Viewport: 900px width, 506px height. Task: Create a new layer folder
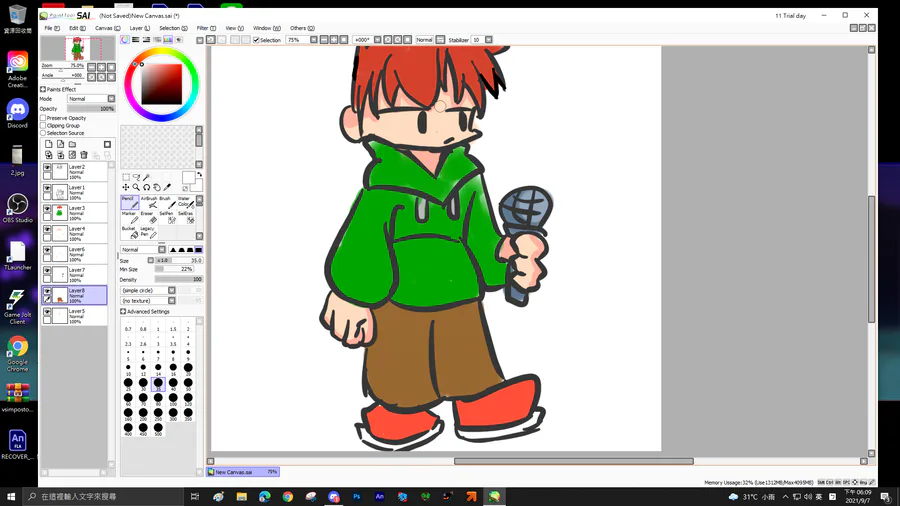(x=72, y=144)
